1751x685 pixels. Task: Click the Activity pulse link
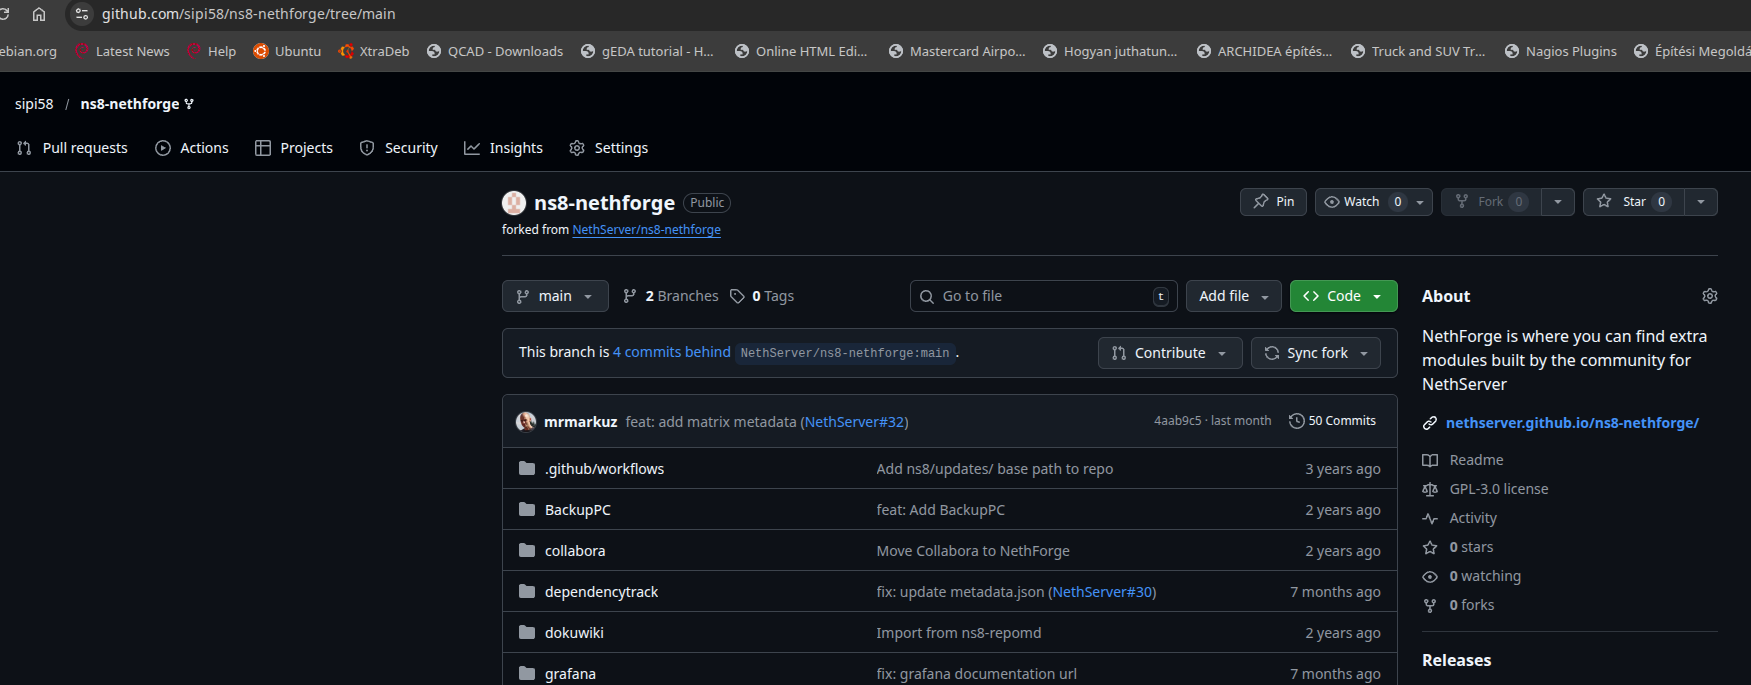click(x=1472, y=518)
